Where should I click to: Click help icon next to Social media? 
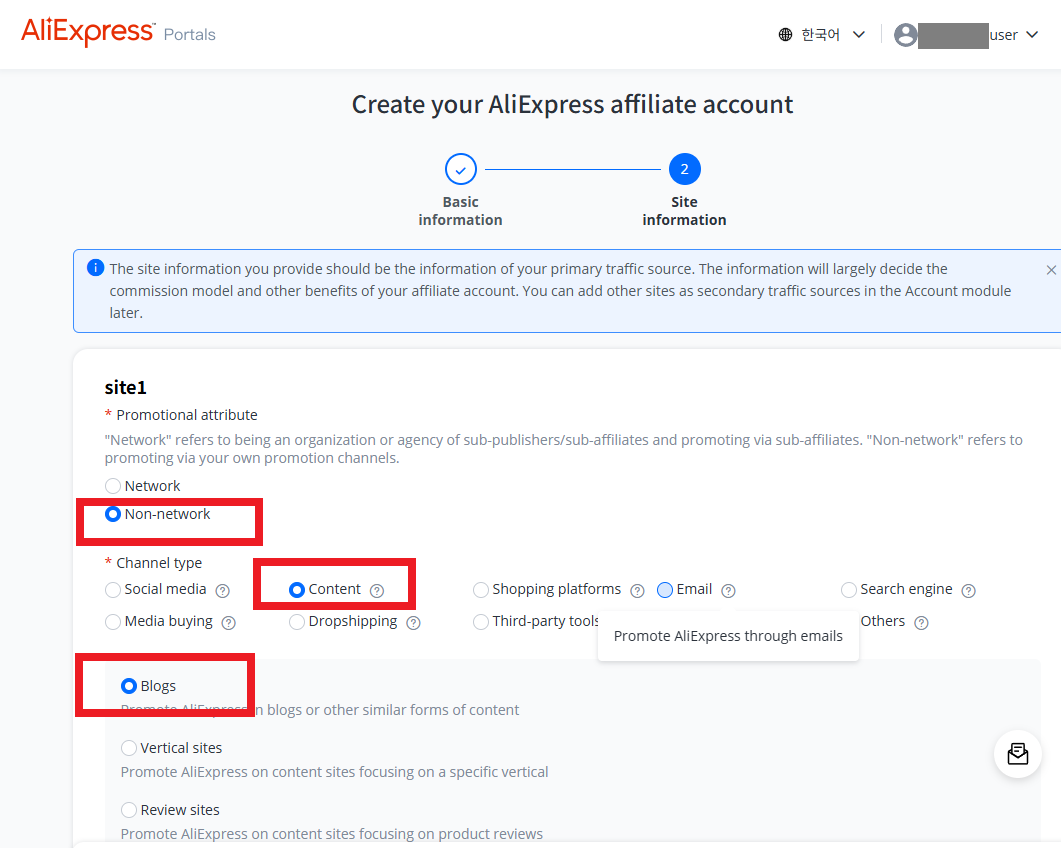pyautogui.click(x=223, y=591)
